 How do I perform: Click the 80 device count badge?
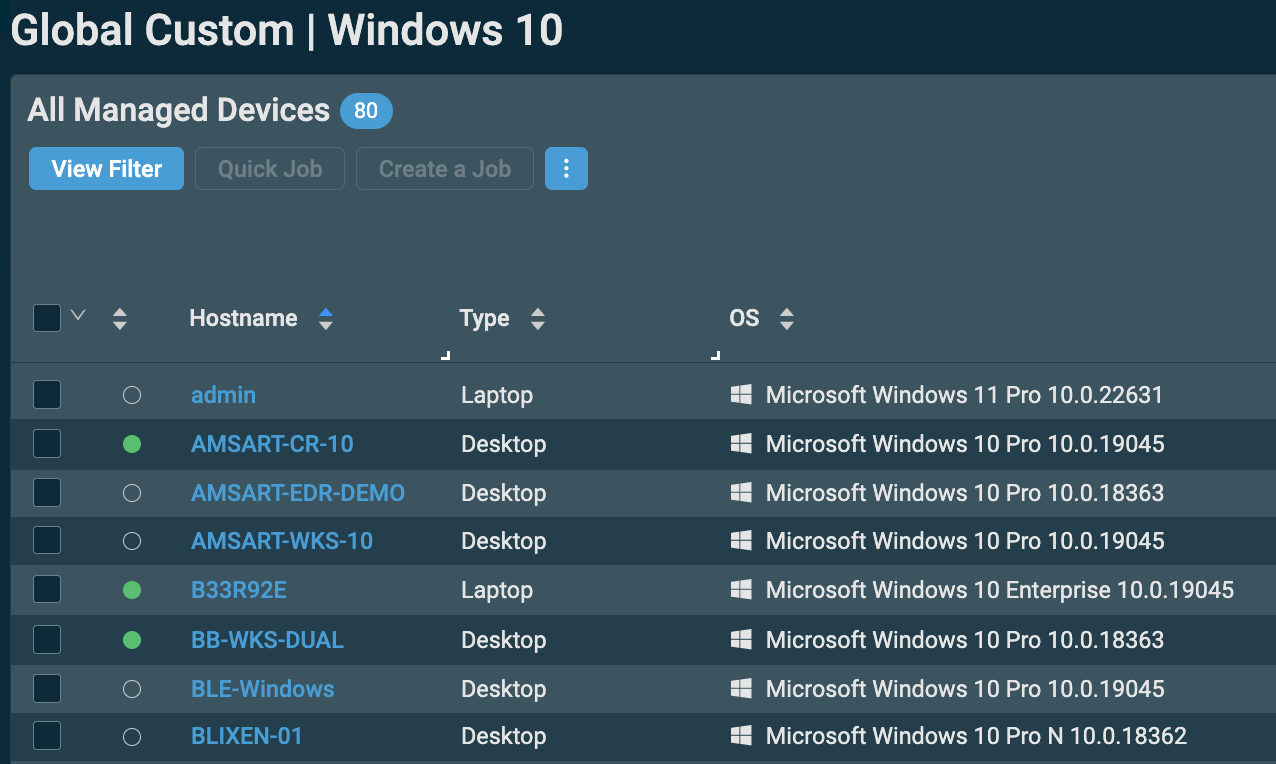coord(366,111)
